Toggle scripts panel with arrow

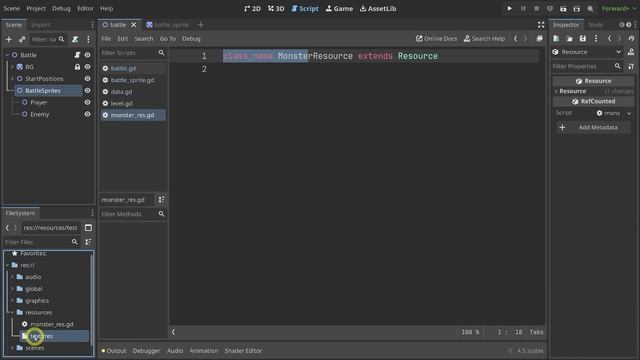pos(173,332)
